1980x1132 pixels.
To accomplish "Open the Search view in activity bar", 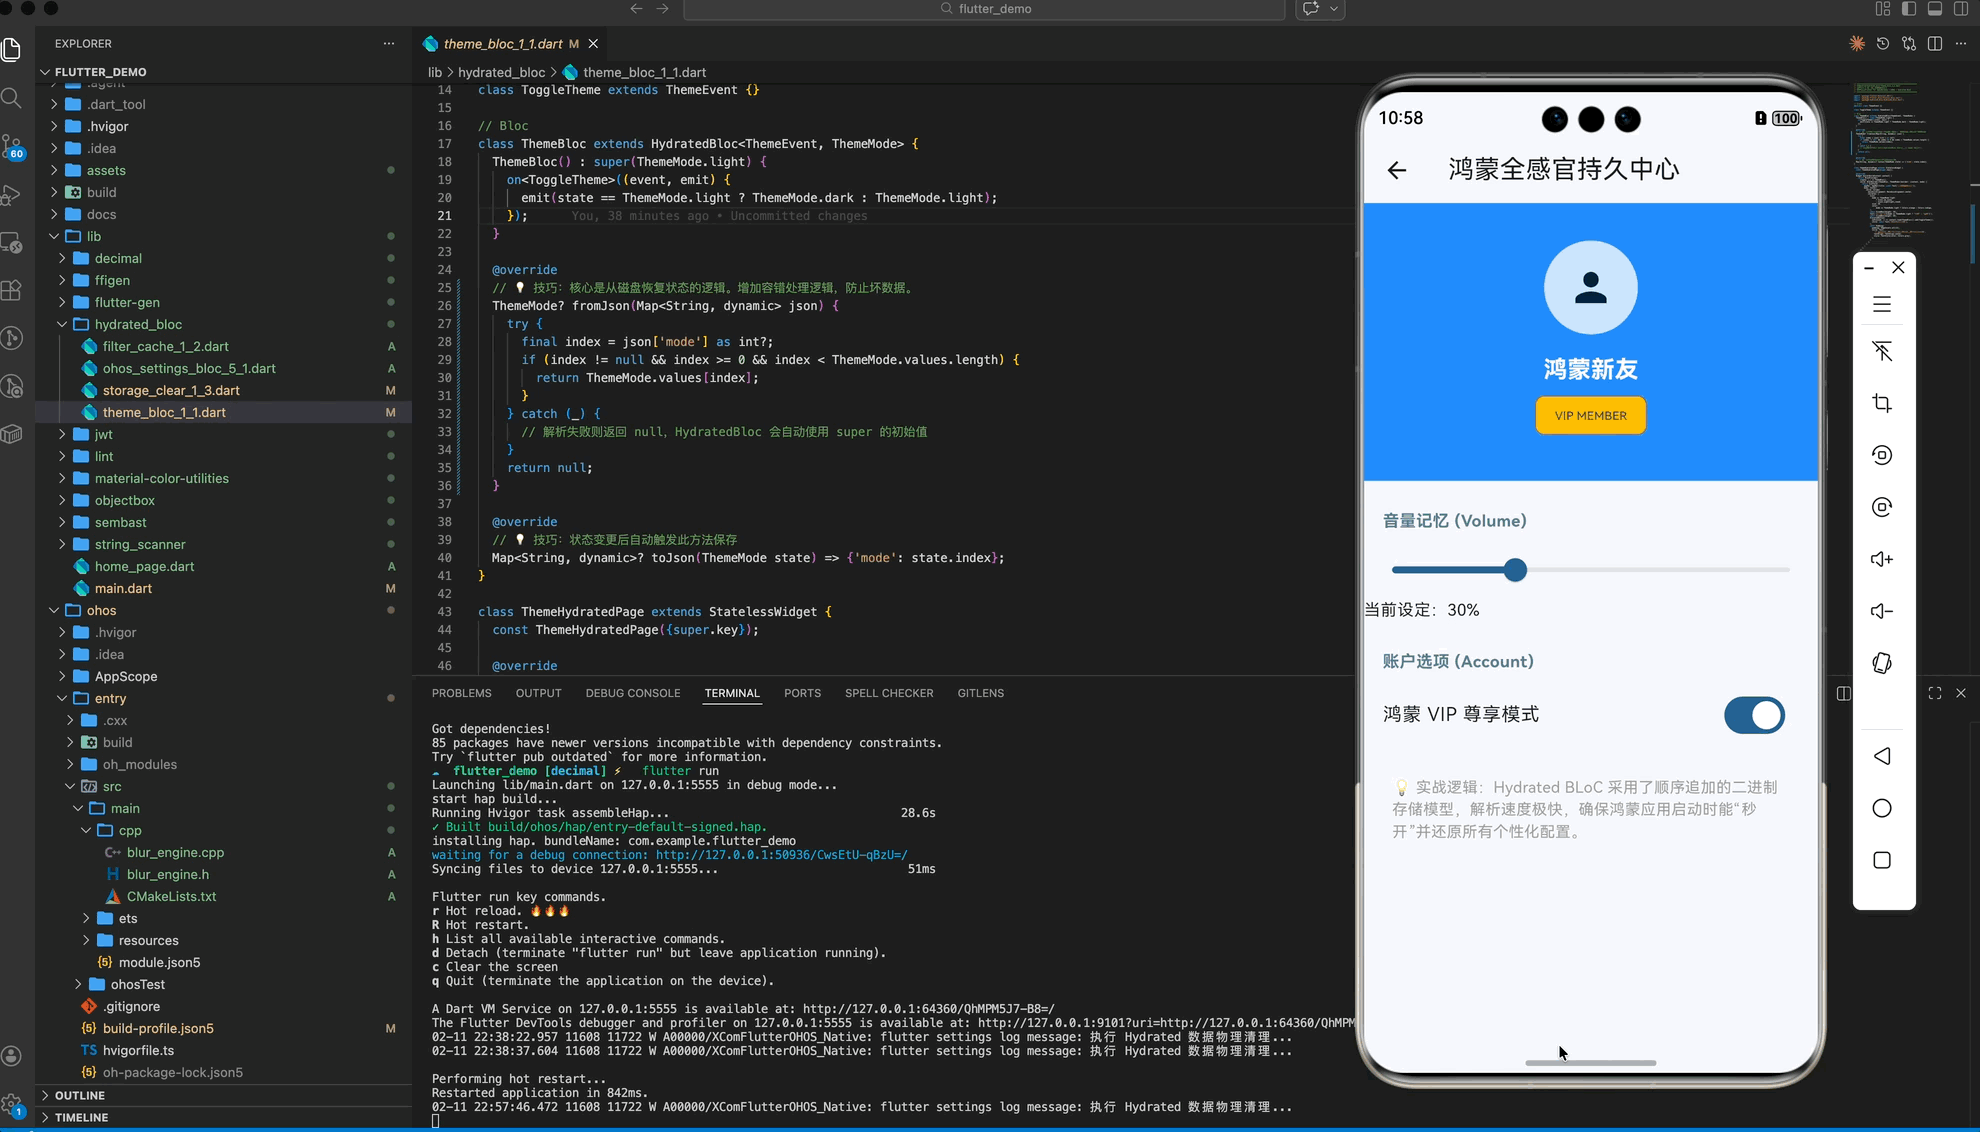I will (12, 98).
